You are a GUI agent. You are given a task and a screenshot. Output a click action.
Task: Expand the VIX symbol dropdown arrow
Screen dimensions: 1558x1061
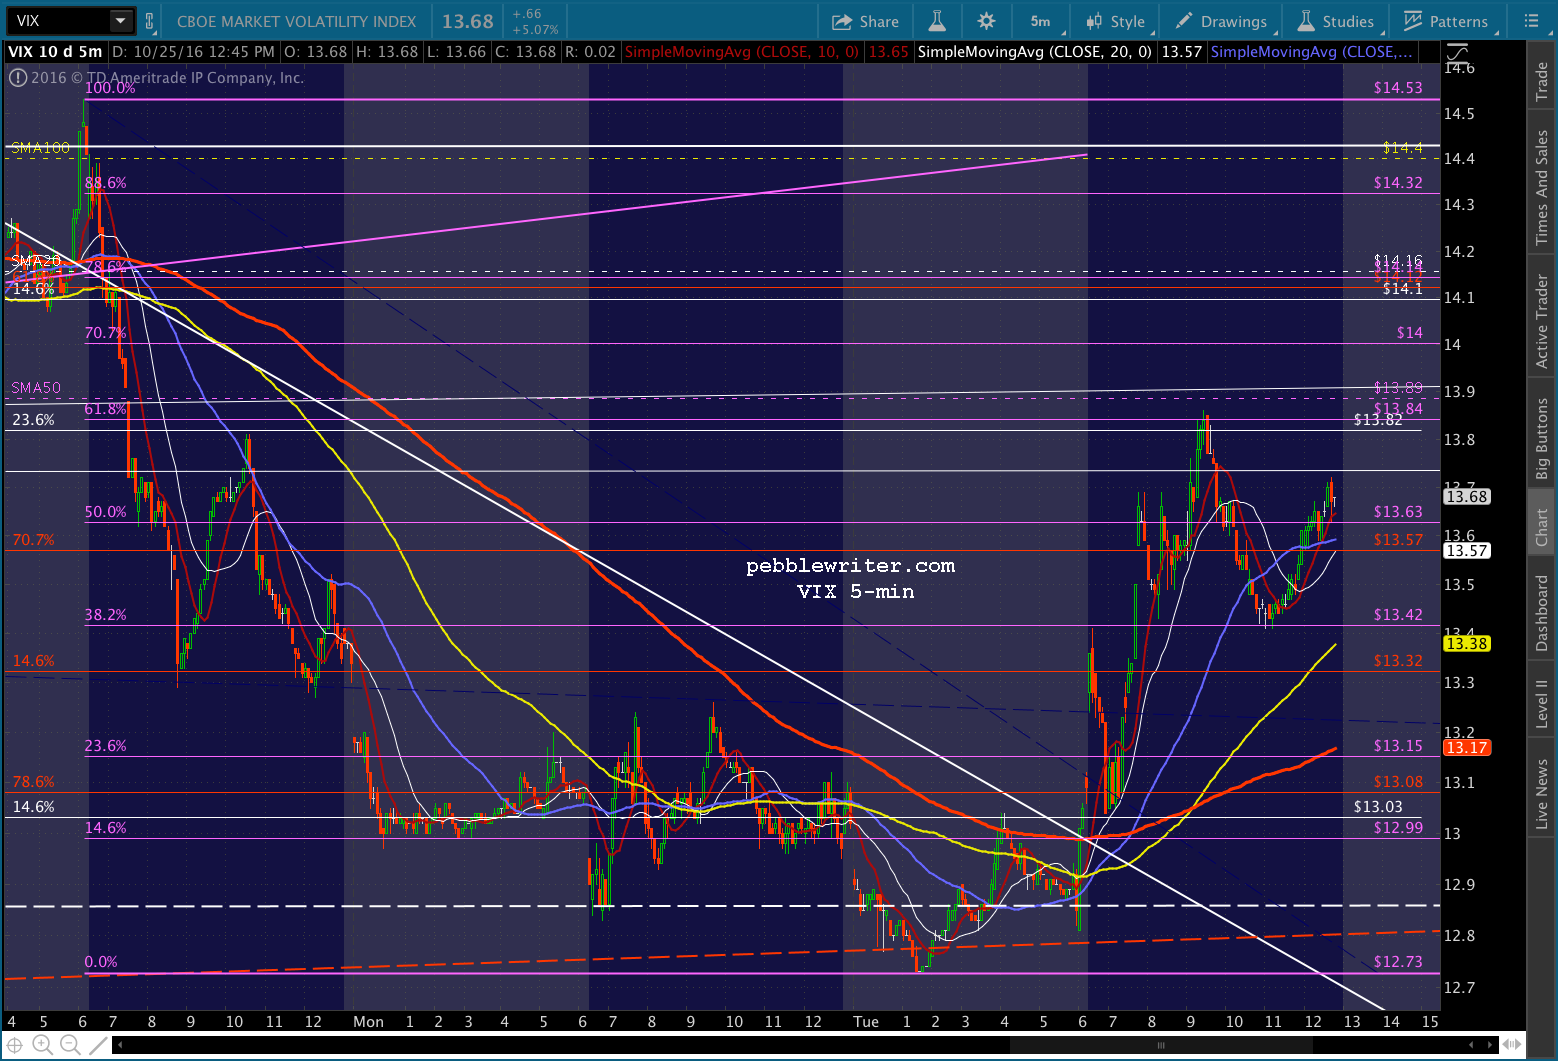coord(120,21)
